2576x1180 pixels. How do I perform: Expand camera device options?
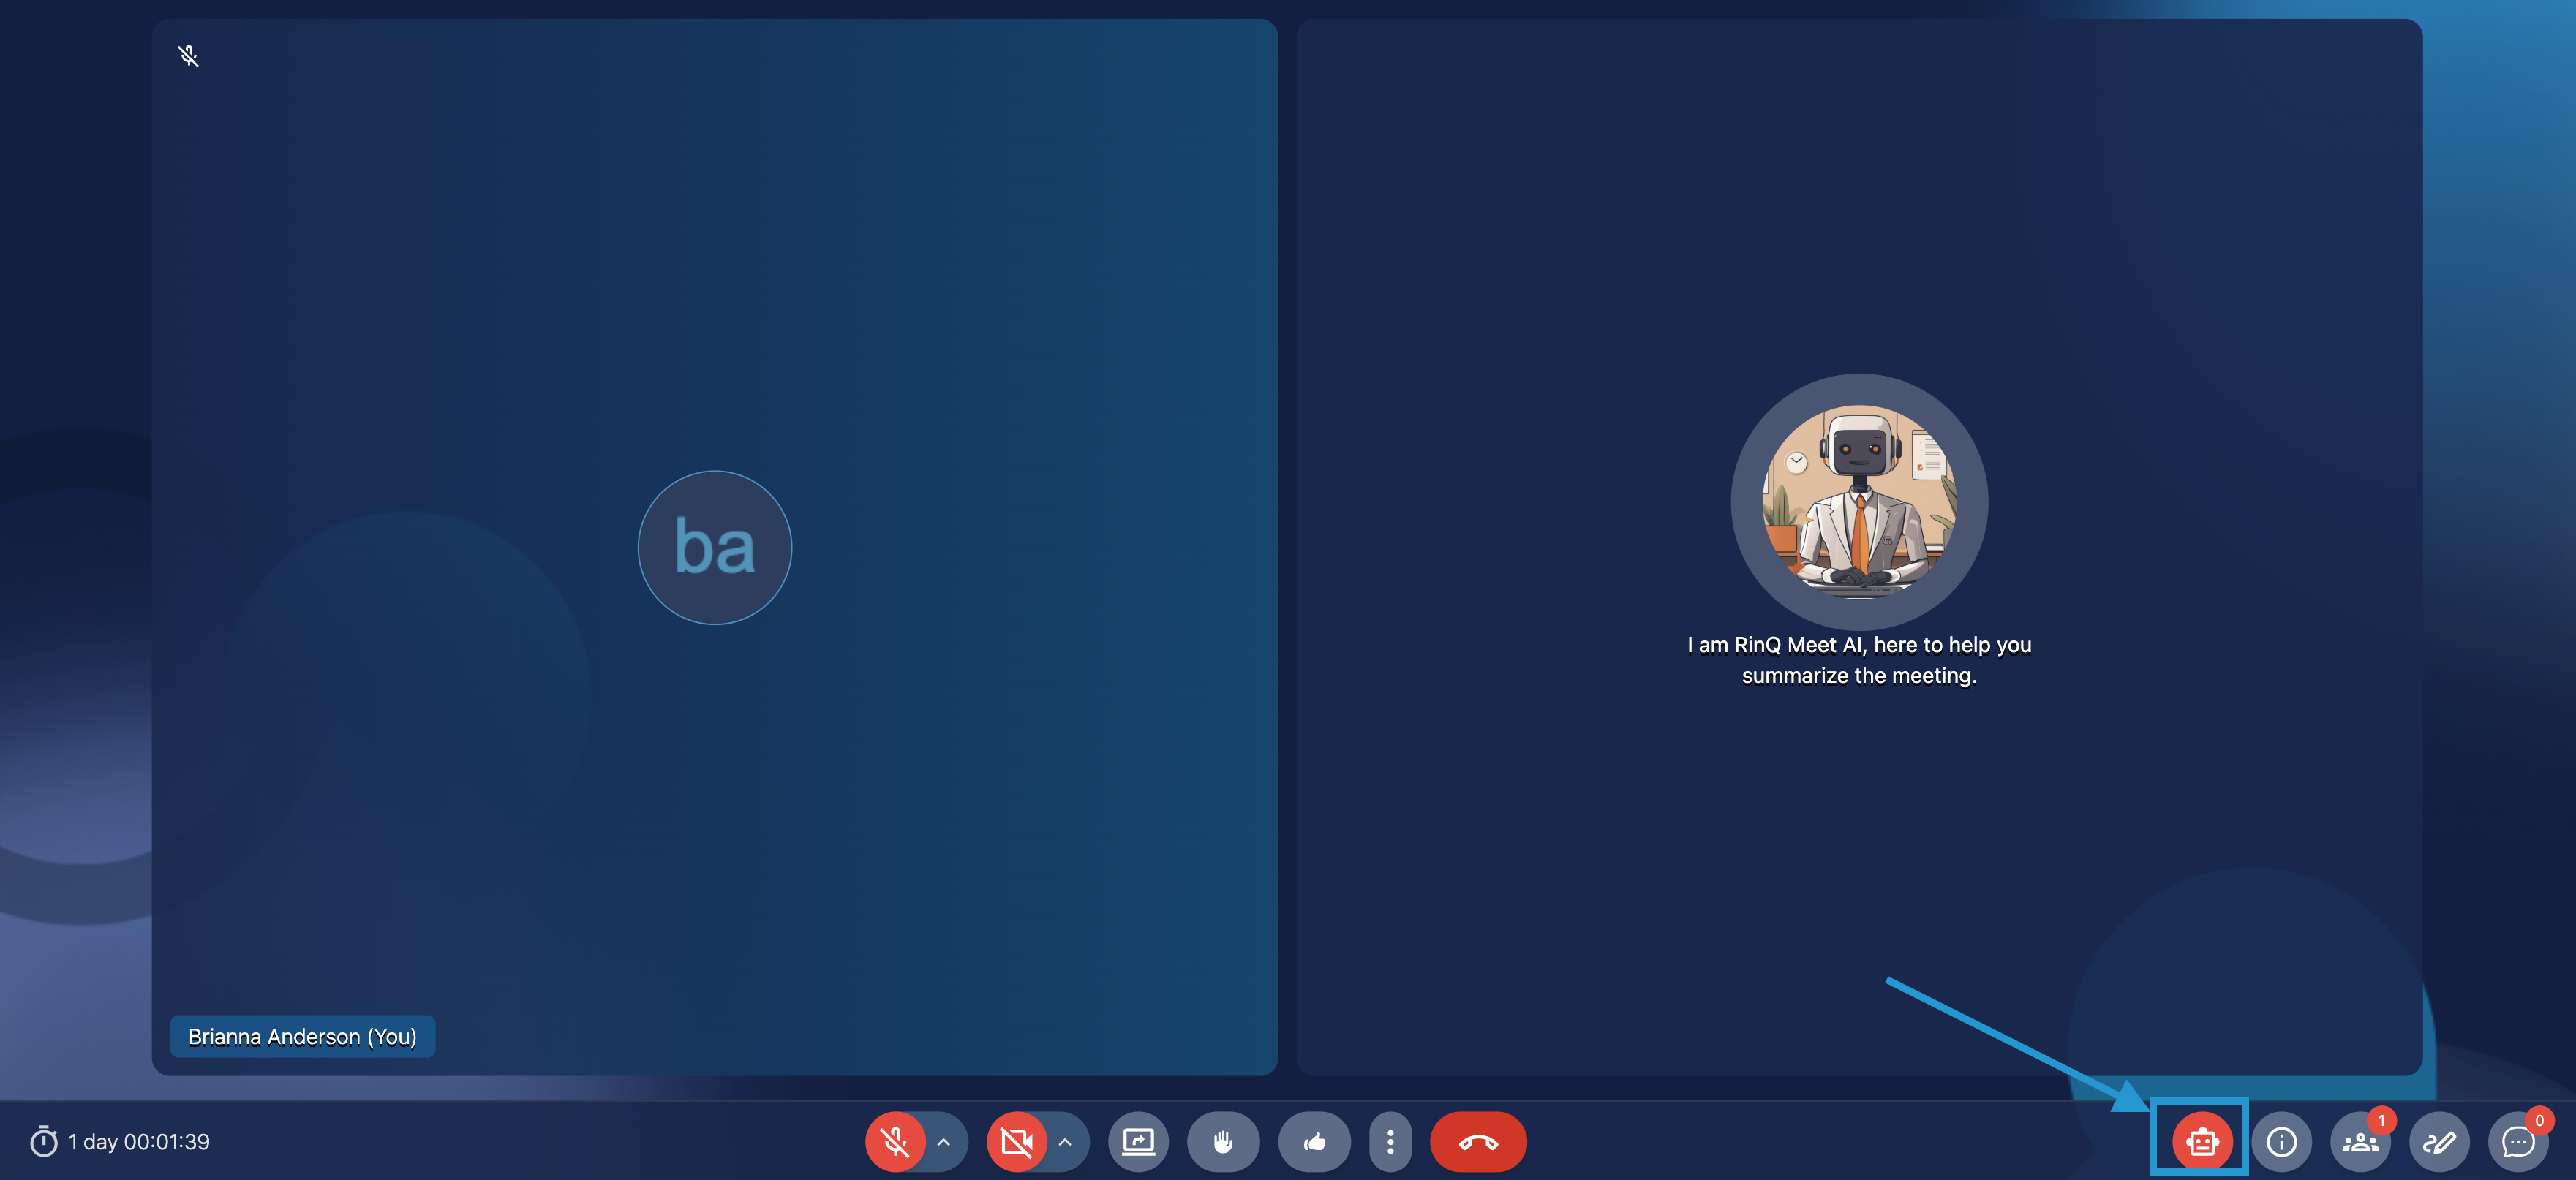click(x=1064, y=1142)
